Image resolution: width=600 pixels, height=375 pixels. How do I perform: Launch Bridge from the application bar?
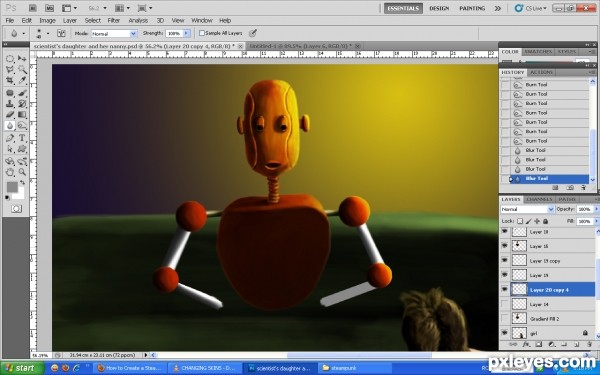(33, 8)
